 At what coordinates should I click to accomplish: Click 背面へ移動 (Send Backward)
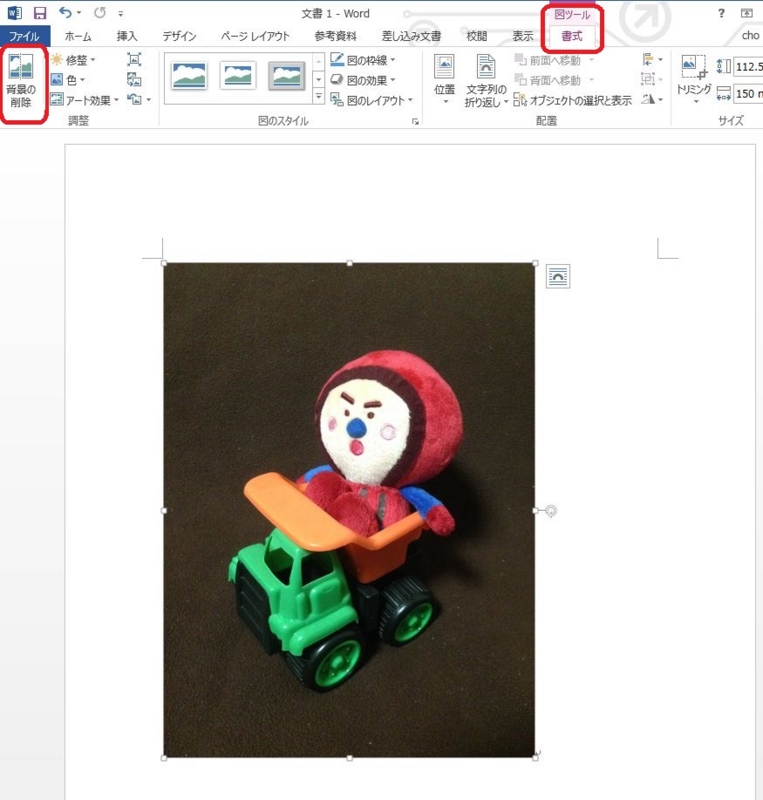click(554, 80)
